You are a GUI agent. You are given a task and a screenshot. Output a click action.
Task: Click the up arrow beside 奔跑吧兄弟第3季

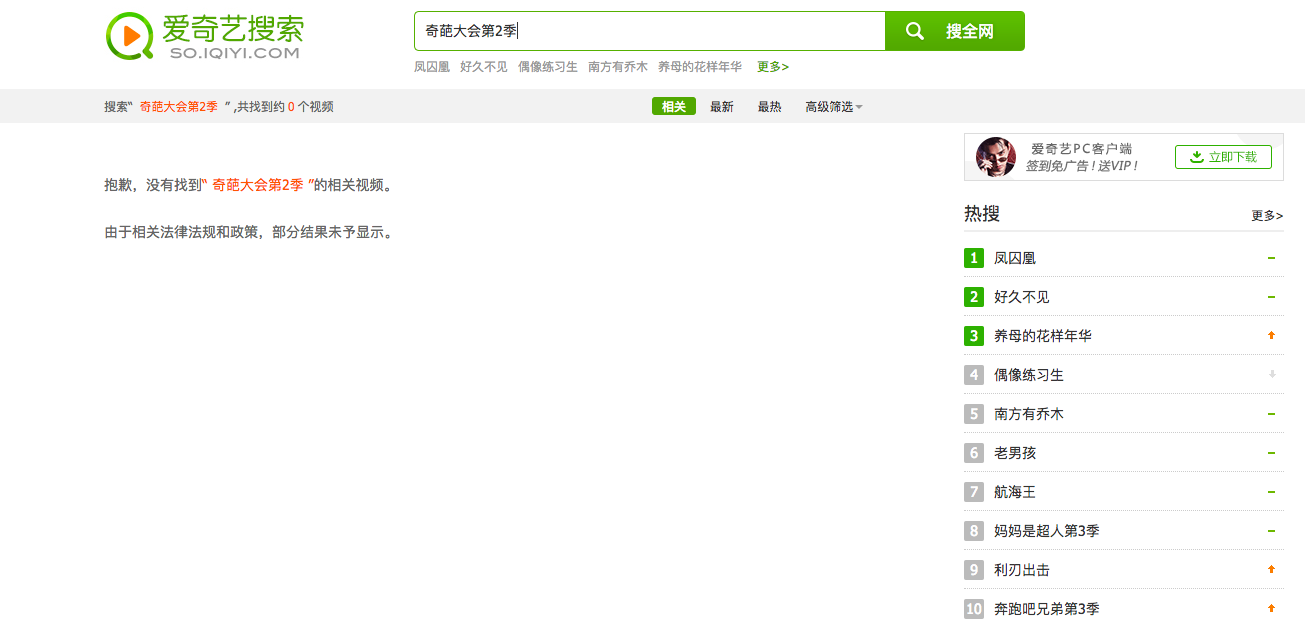[1271, 609]
